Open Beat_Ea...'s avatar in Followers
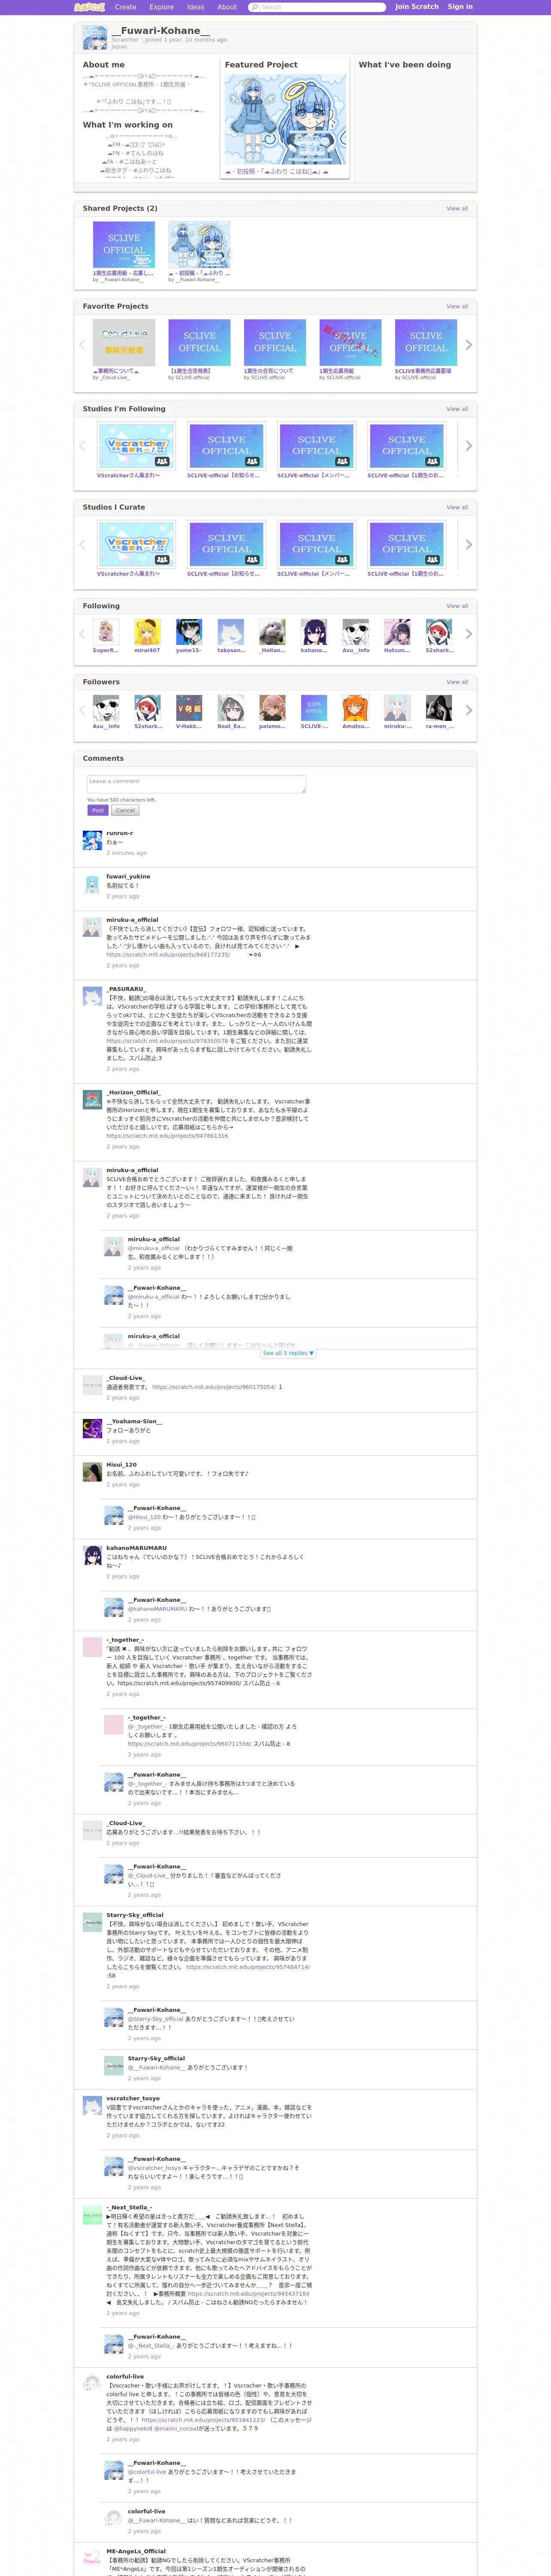551x2576 pixels. tap(231, 708)
